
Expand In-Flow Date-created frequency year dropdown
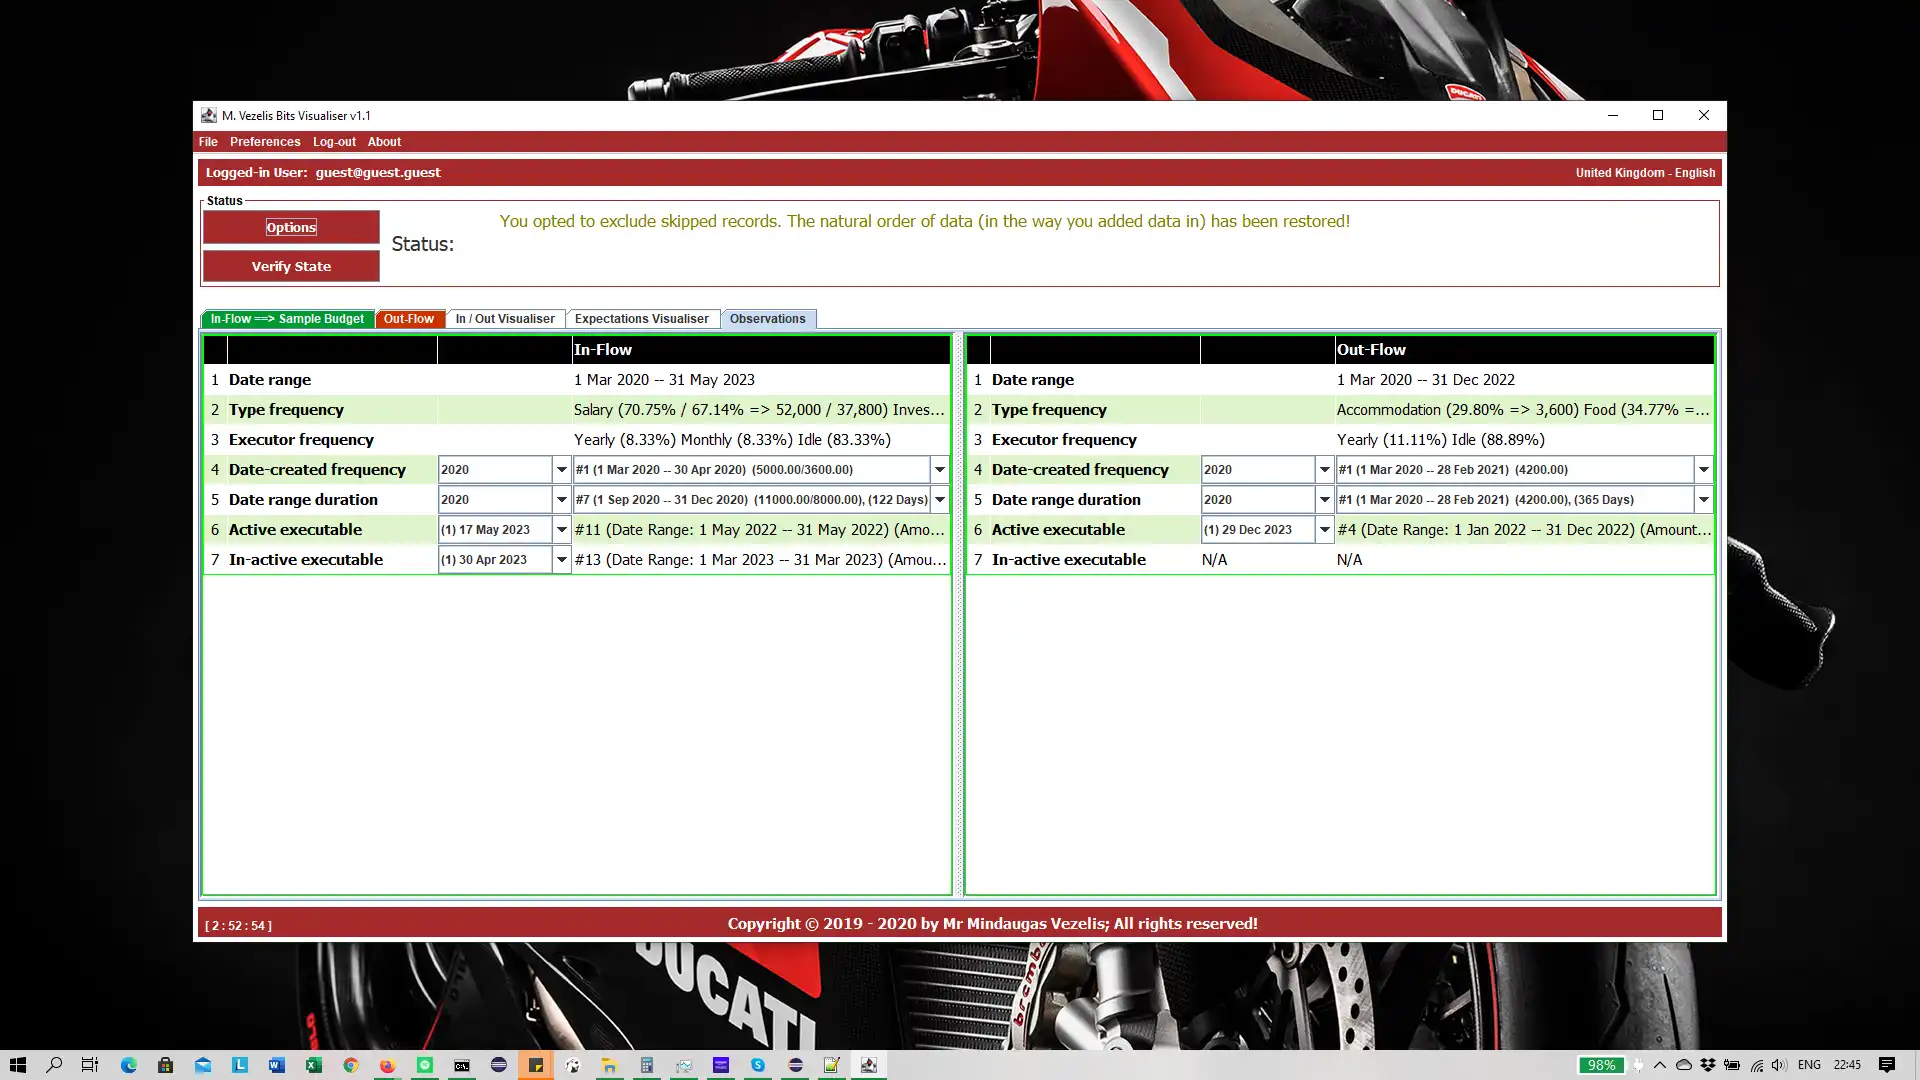click(561, 470)
